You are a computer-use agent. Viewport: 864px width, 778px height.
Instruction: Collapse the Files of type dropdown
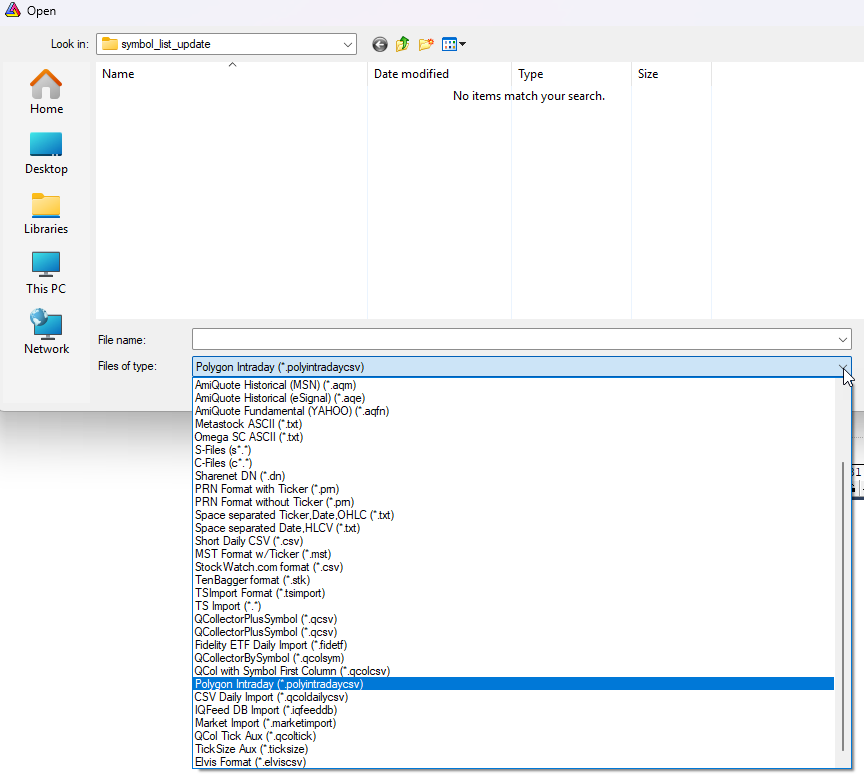pyautogui.click(x=843, y=367)
